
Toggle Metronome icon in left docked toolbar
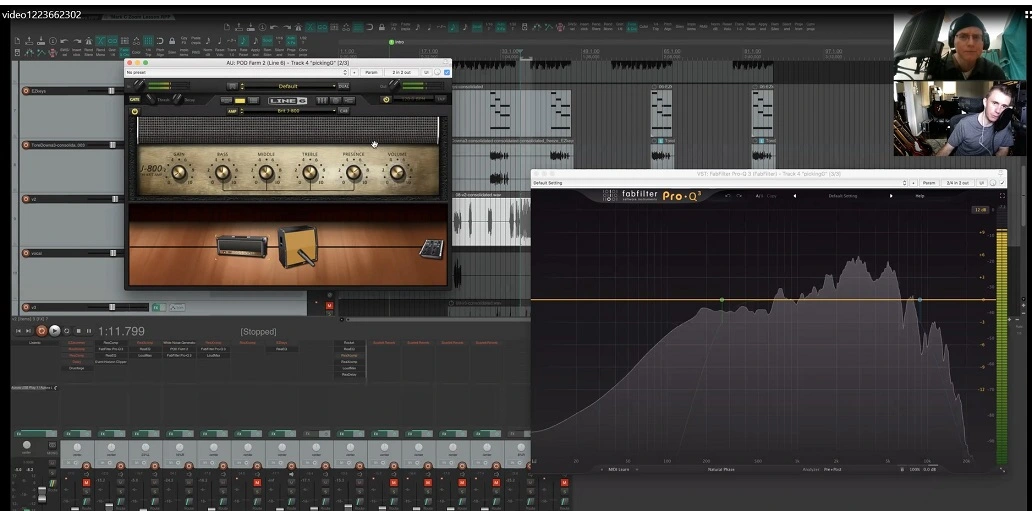click(x=89, y=41)
